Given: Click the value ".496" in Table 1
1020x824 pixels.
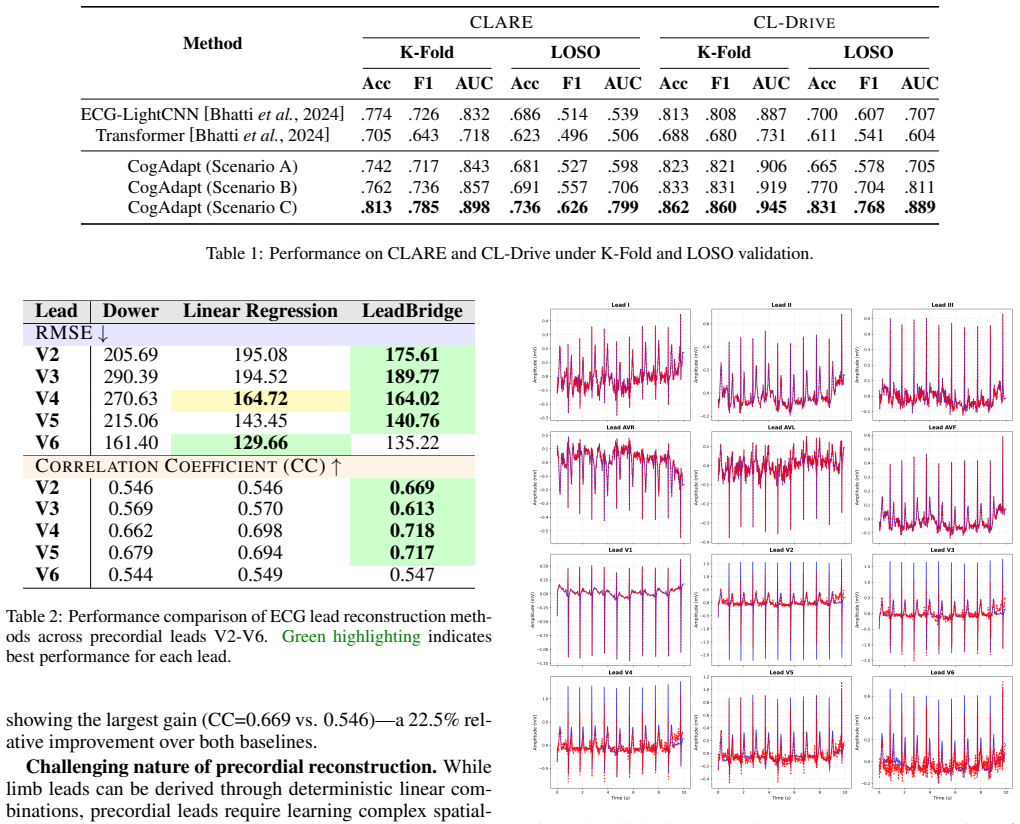Looking at the screenshot, I should pyautogui.click(x=572, y=135).
